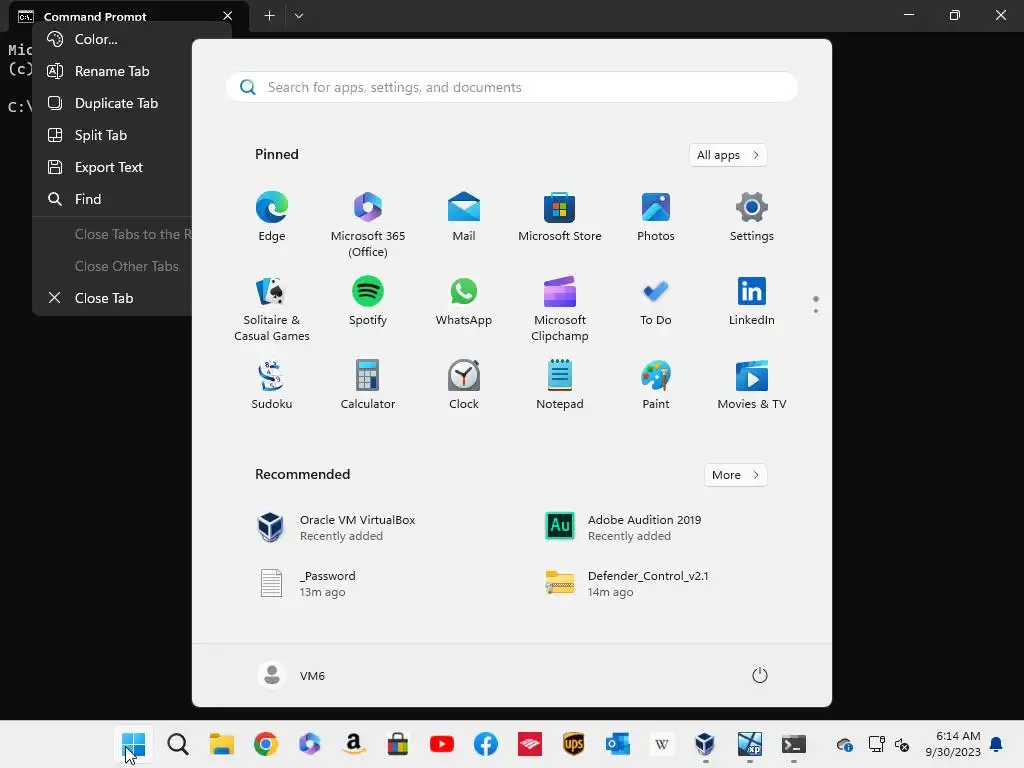Open Edge from pinned apps
The width and height of the screenshot is (1024, 768).
point(272,217)
